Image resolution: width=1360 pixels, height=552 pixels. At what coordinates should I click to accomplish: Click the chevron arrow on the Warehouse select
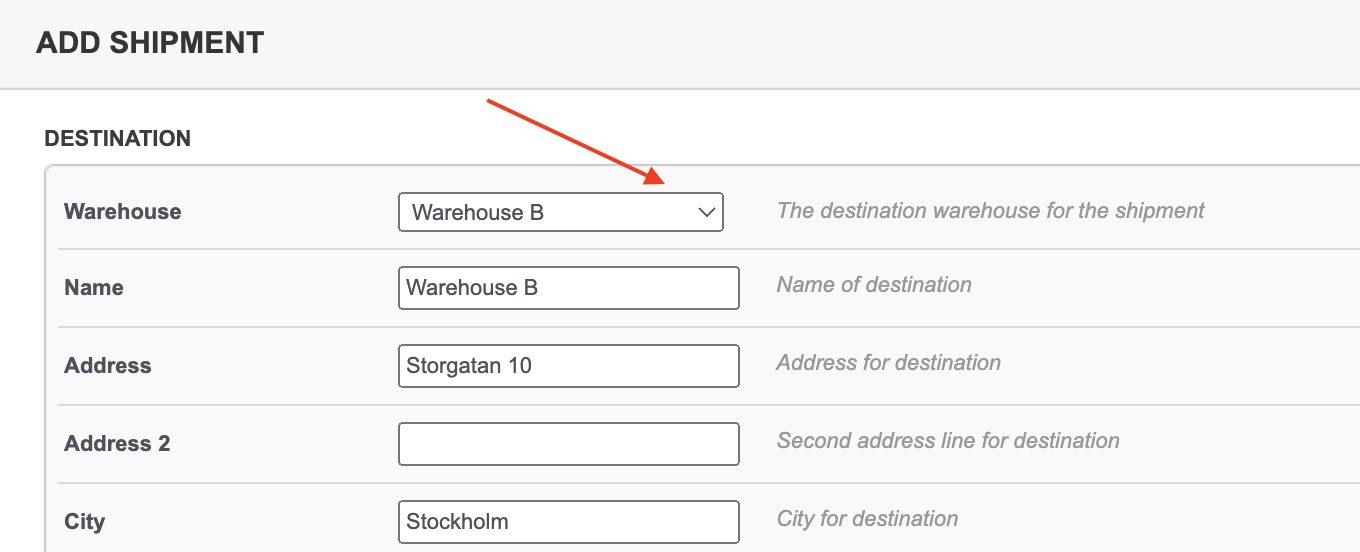[706, 212]
